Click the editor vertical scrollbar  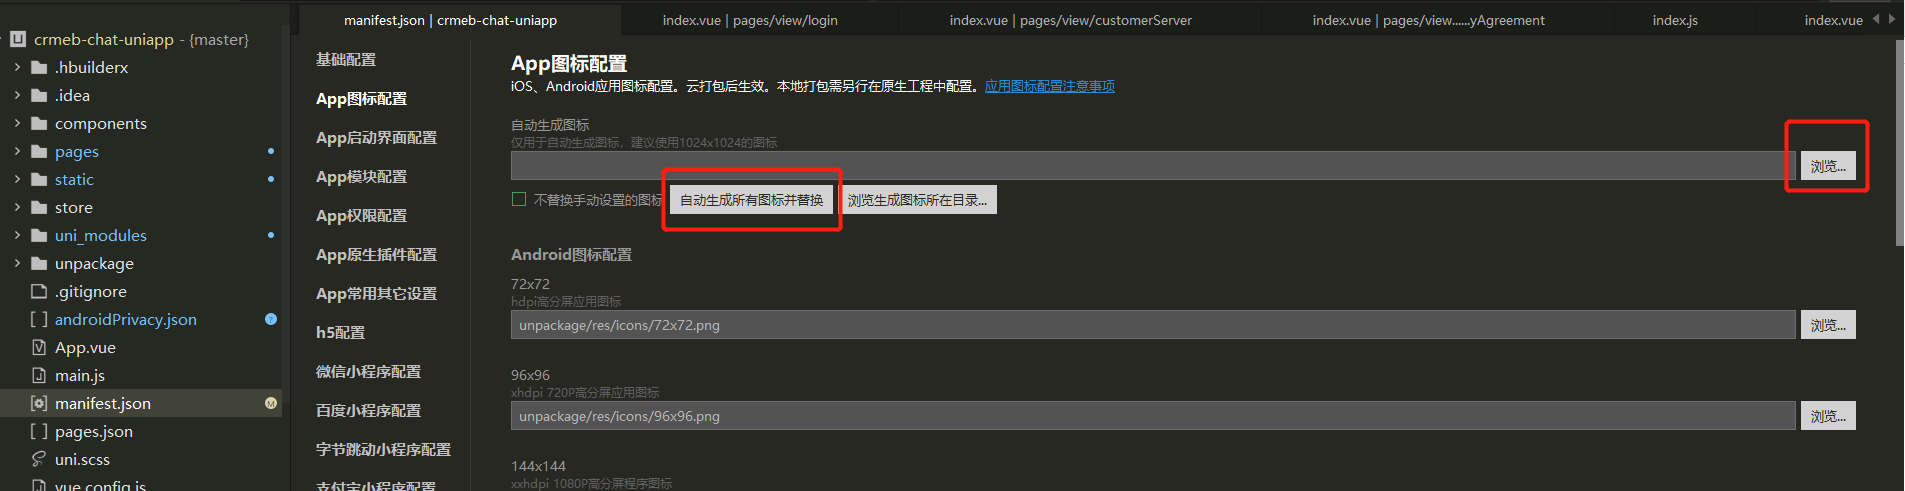pyautogui.click(x=1899, y=143)
